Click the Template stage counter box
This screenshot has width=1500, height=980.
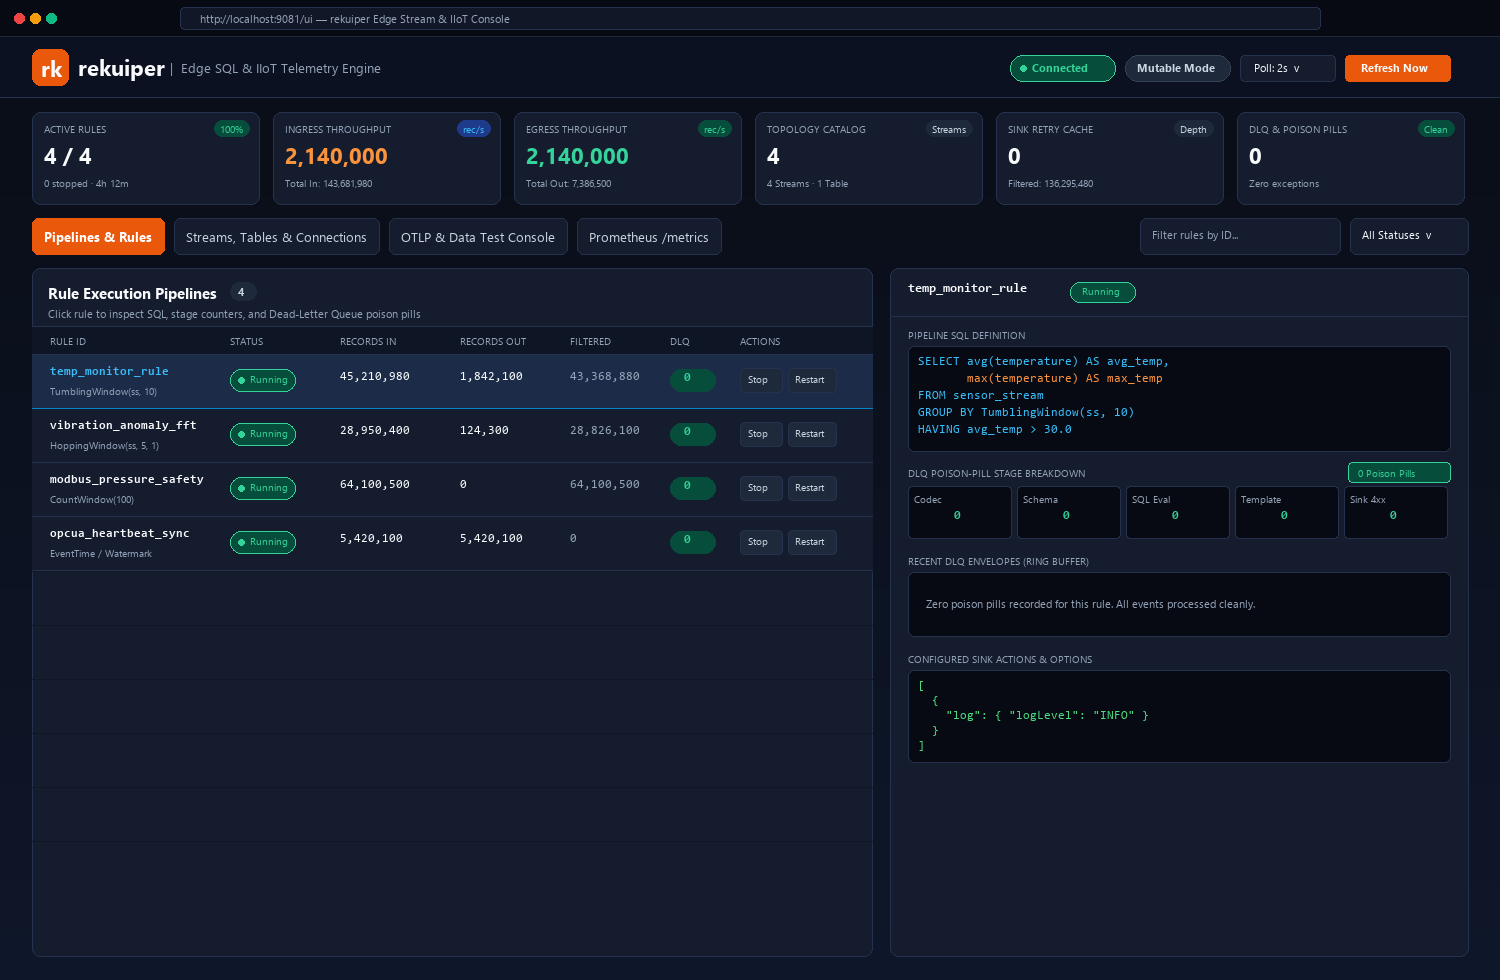point(1286,512)
